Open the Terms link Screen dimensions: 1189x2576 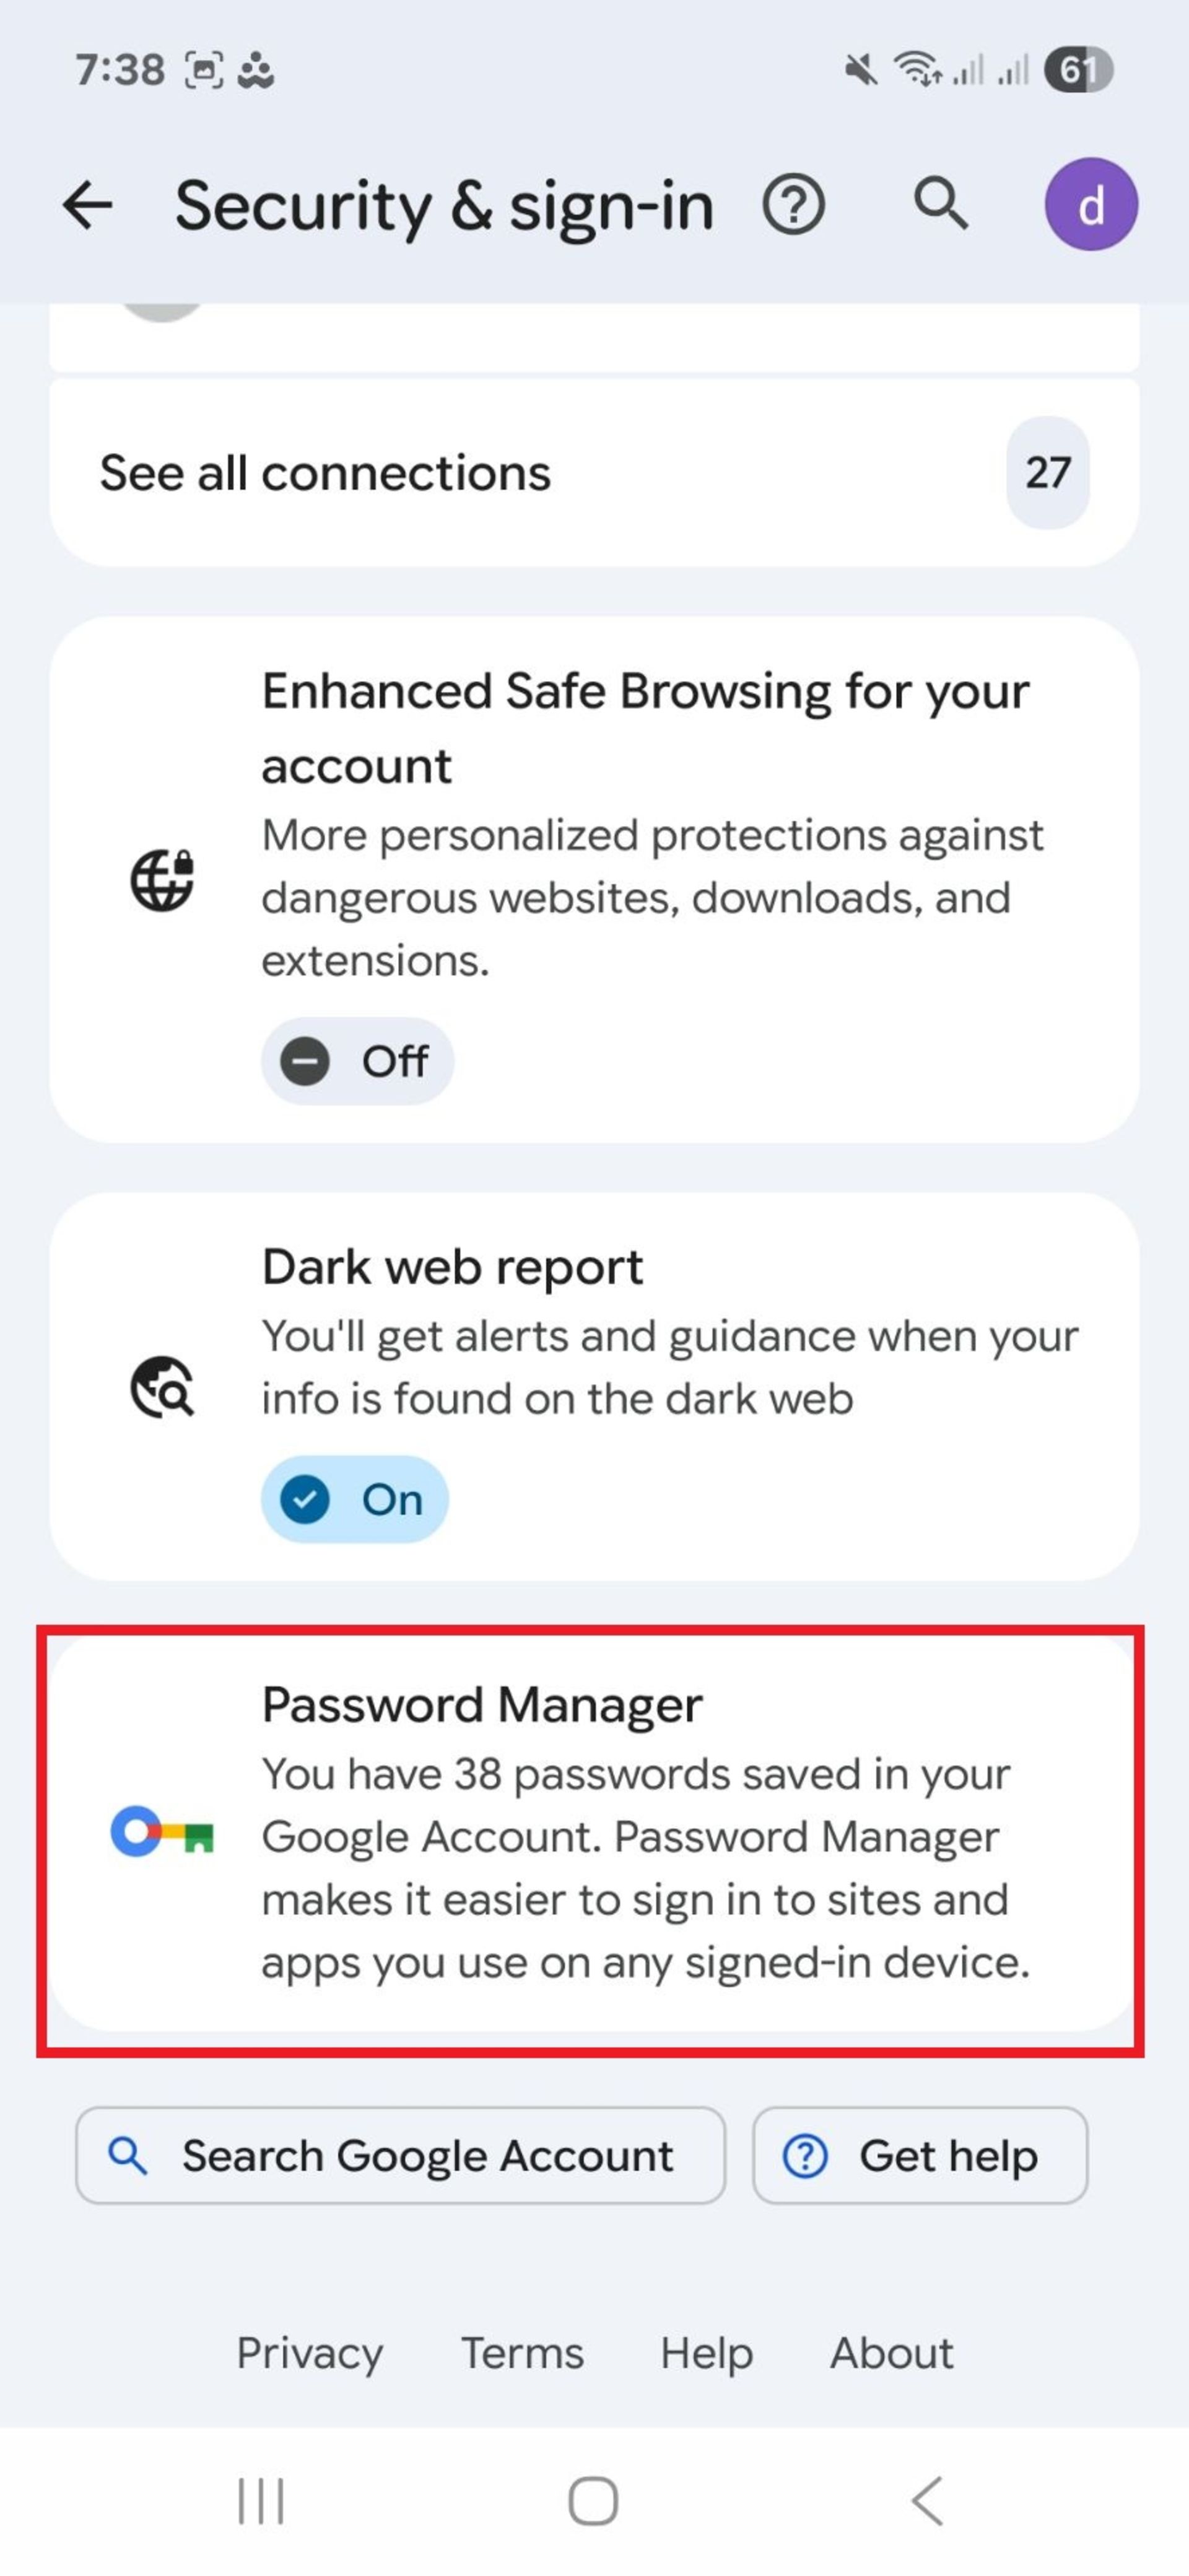click(x=521, y=2353)
